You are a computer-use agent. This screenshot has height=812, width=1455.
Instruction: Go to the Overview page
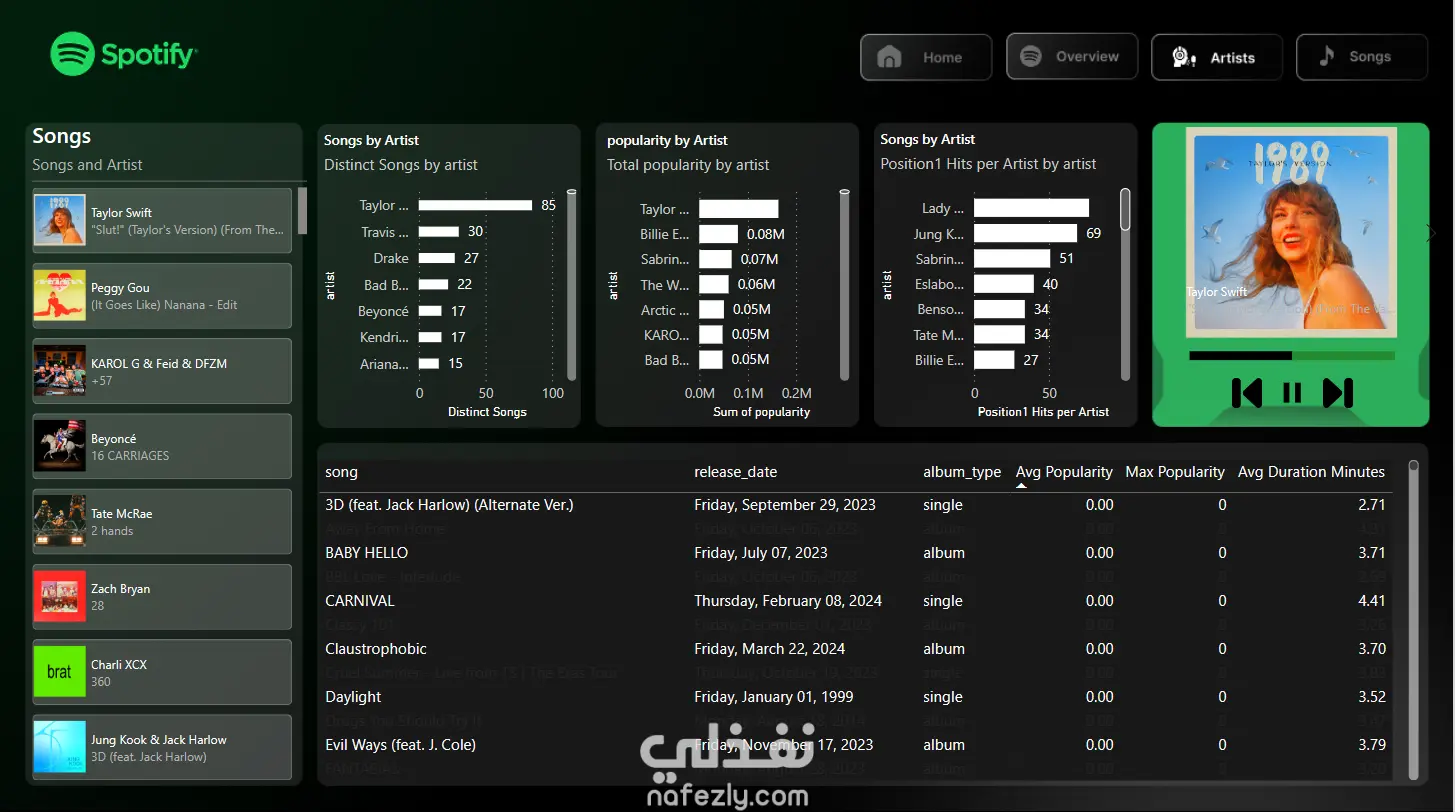pos(1072,57)
